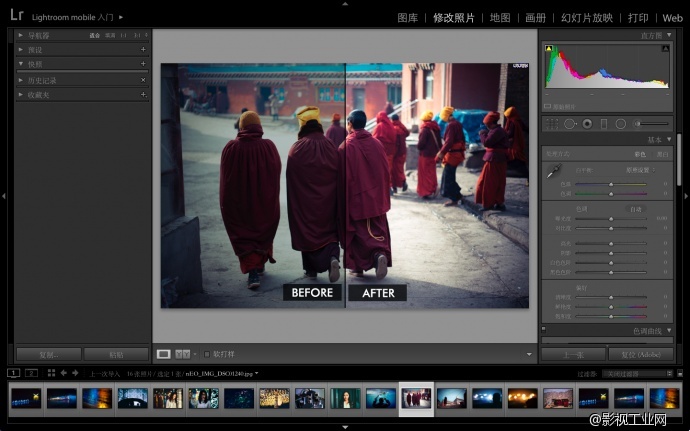Toggle the checkbox under the histogram

click(547, 105)
